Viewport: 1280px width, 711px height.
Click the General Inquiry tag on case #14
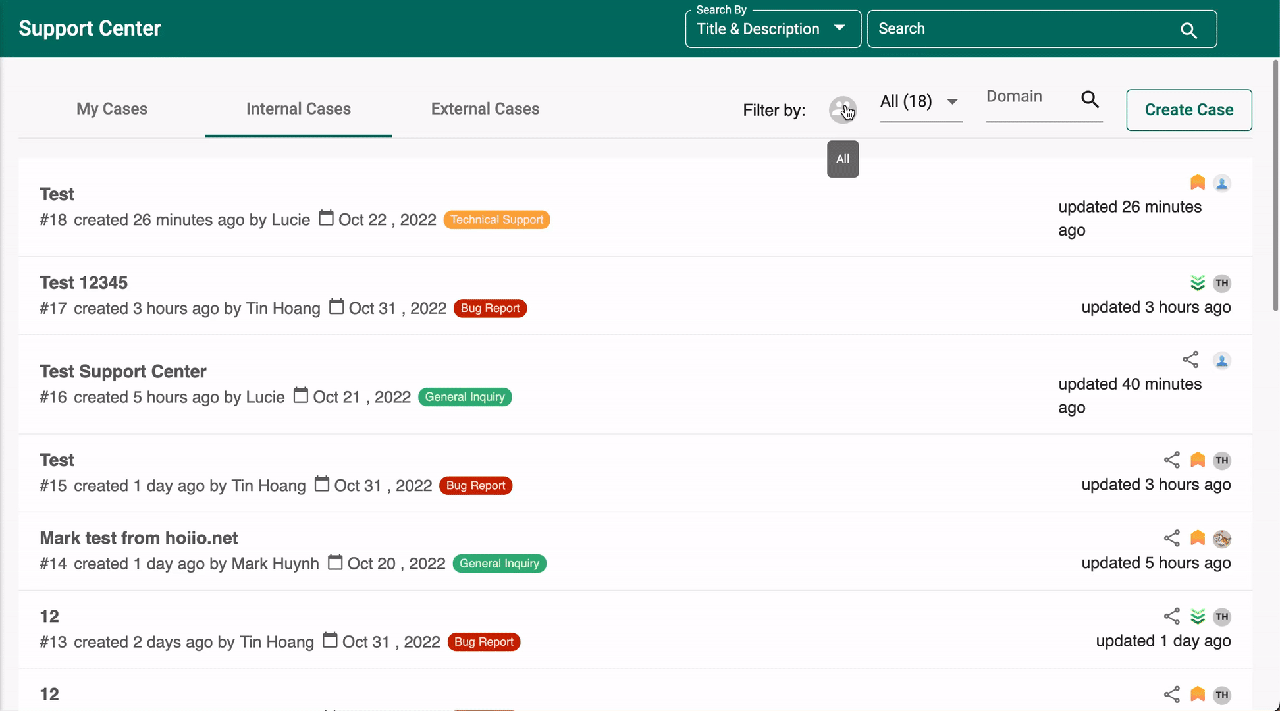500,564
